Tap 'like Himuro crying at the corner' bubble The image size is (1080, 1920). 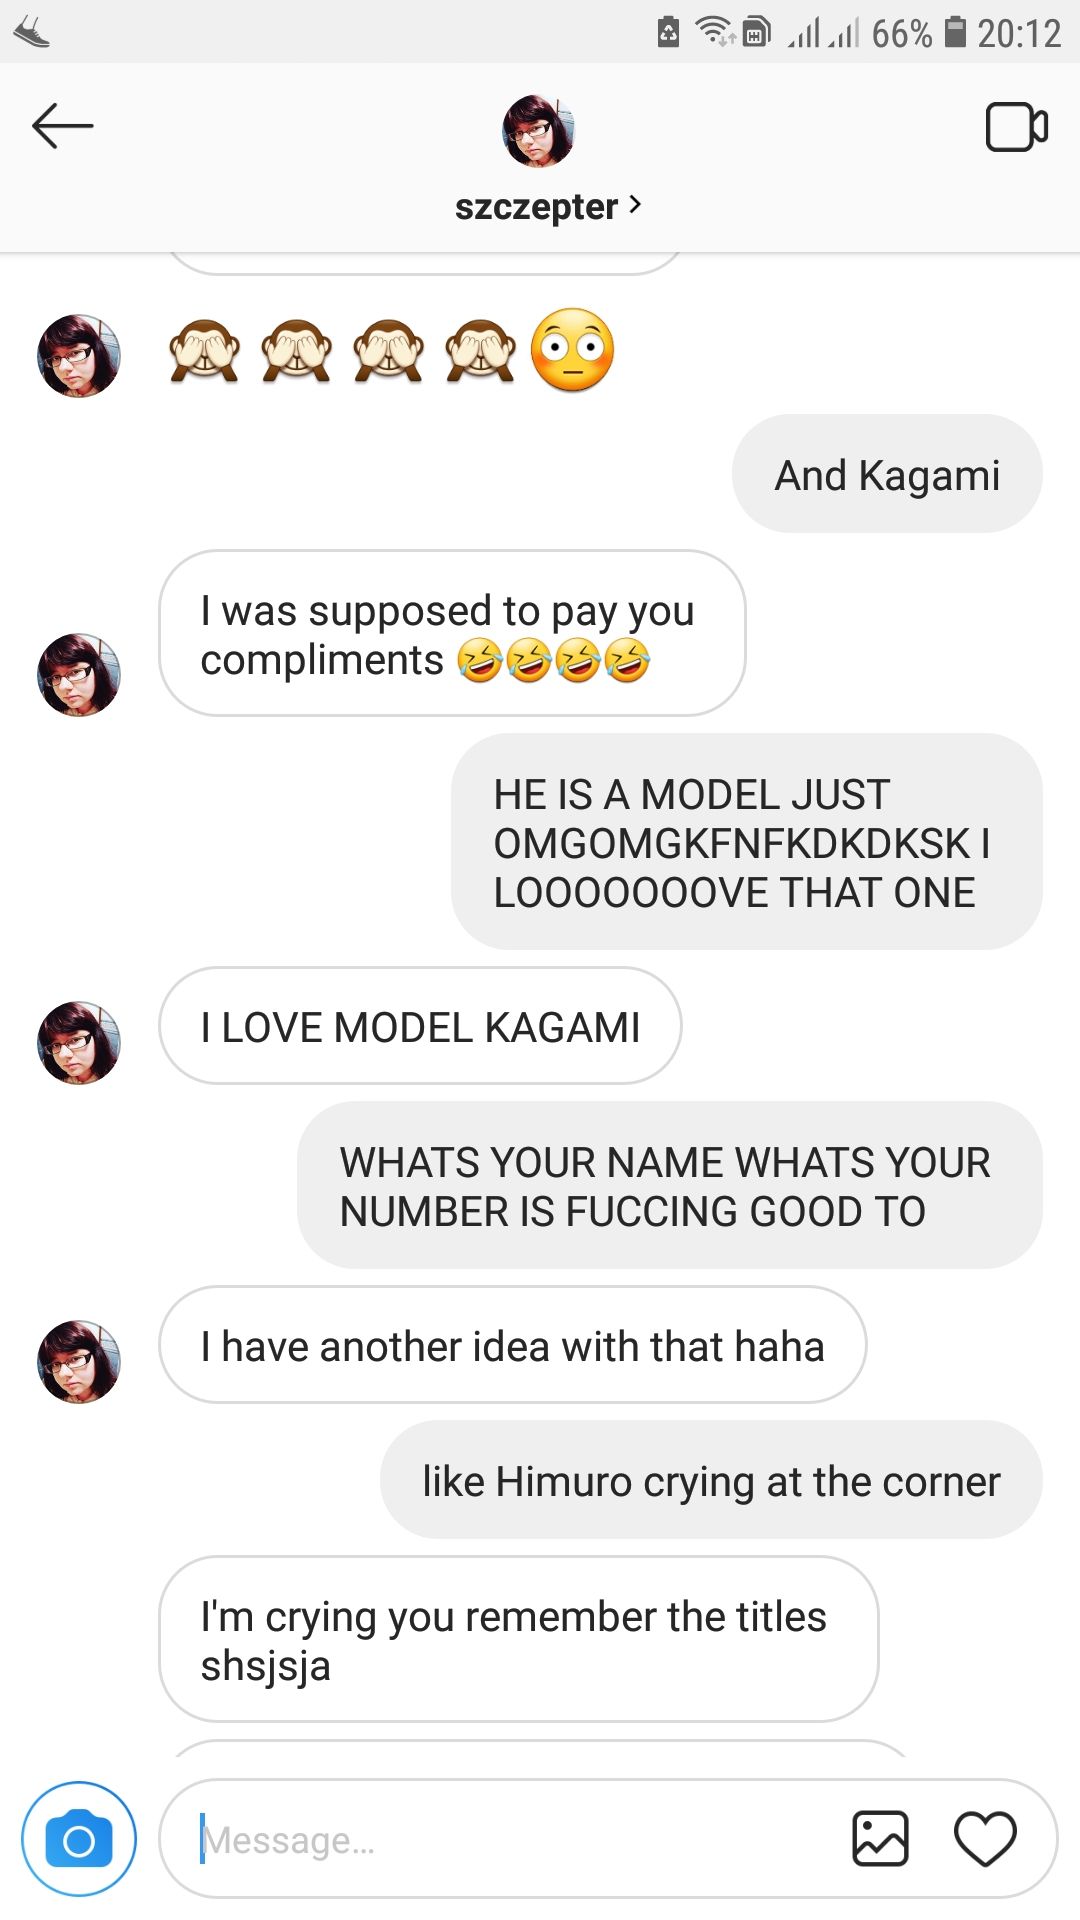[711, 1480]
